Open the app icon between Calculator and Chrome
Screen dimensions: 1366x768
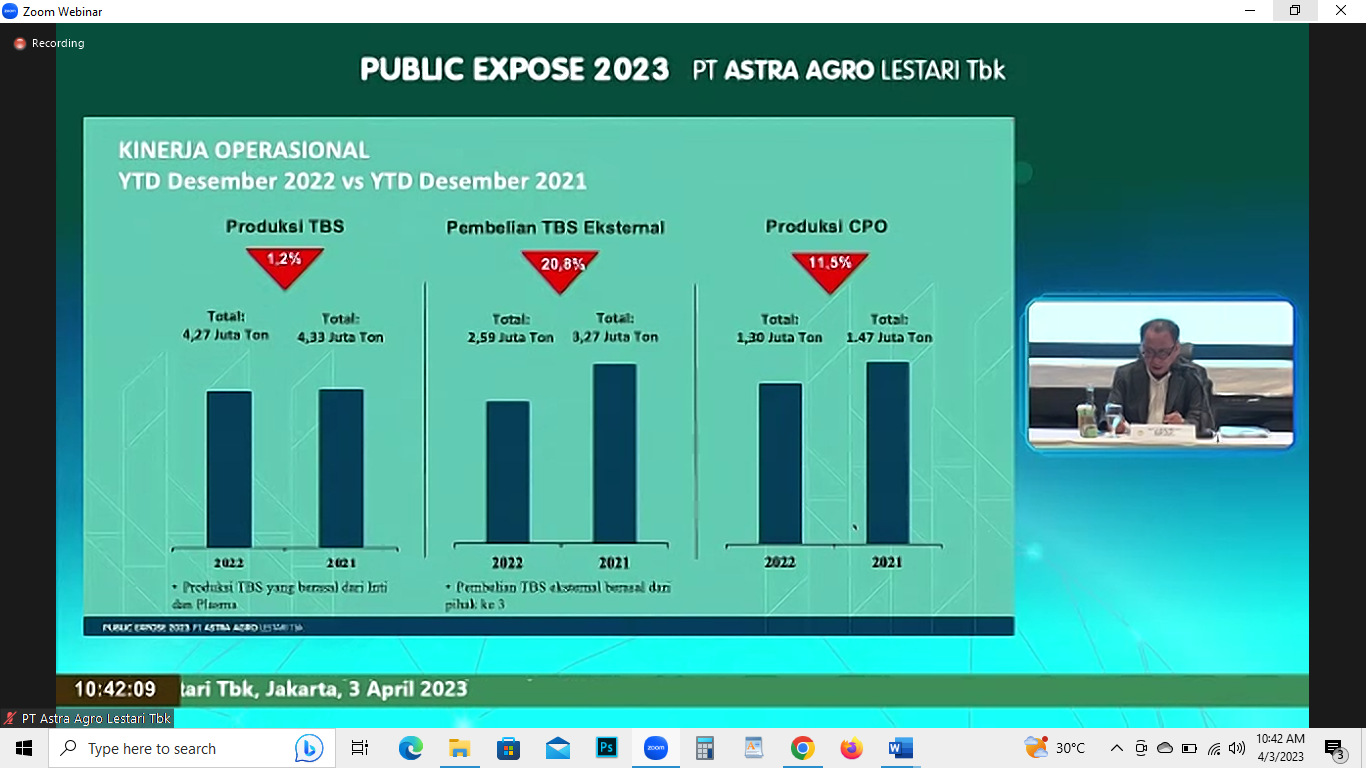point(753,748)
